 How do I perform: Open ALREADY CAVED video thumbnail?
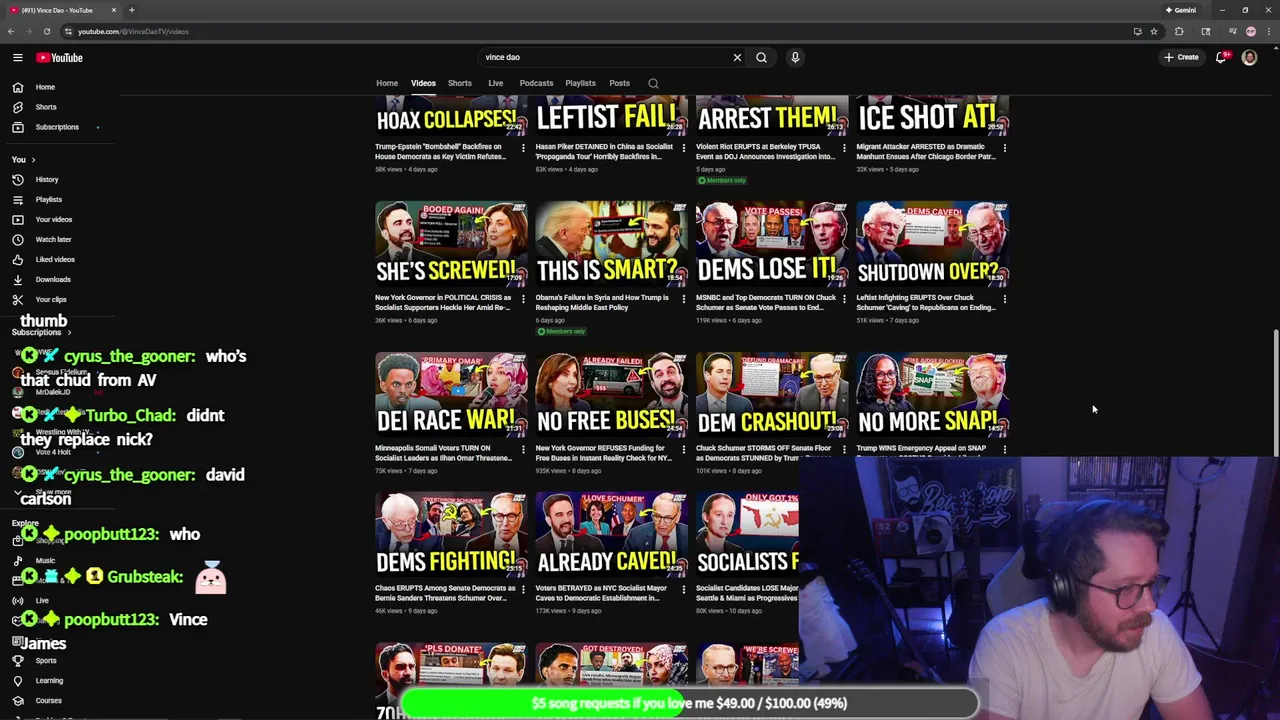(611, 535)
